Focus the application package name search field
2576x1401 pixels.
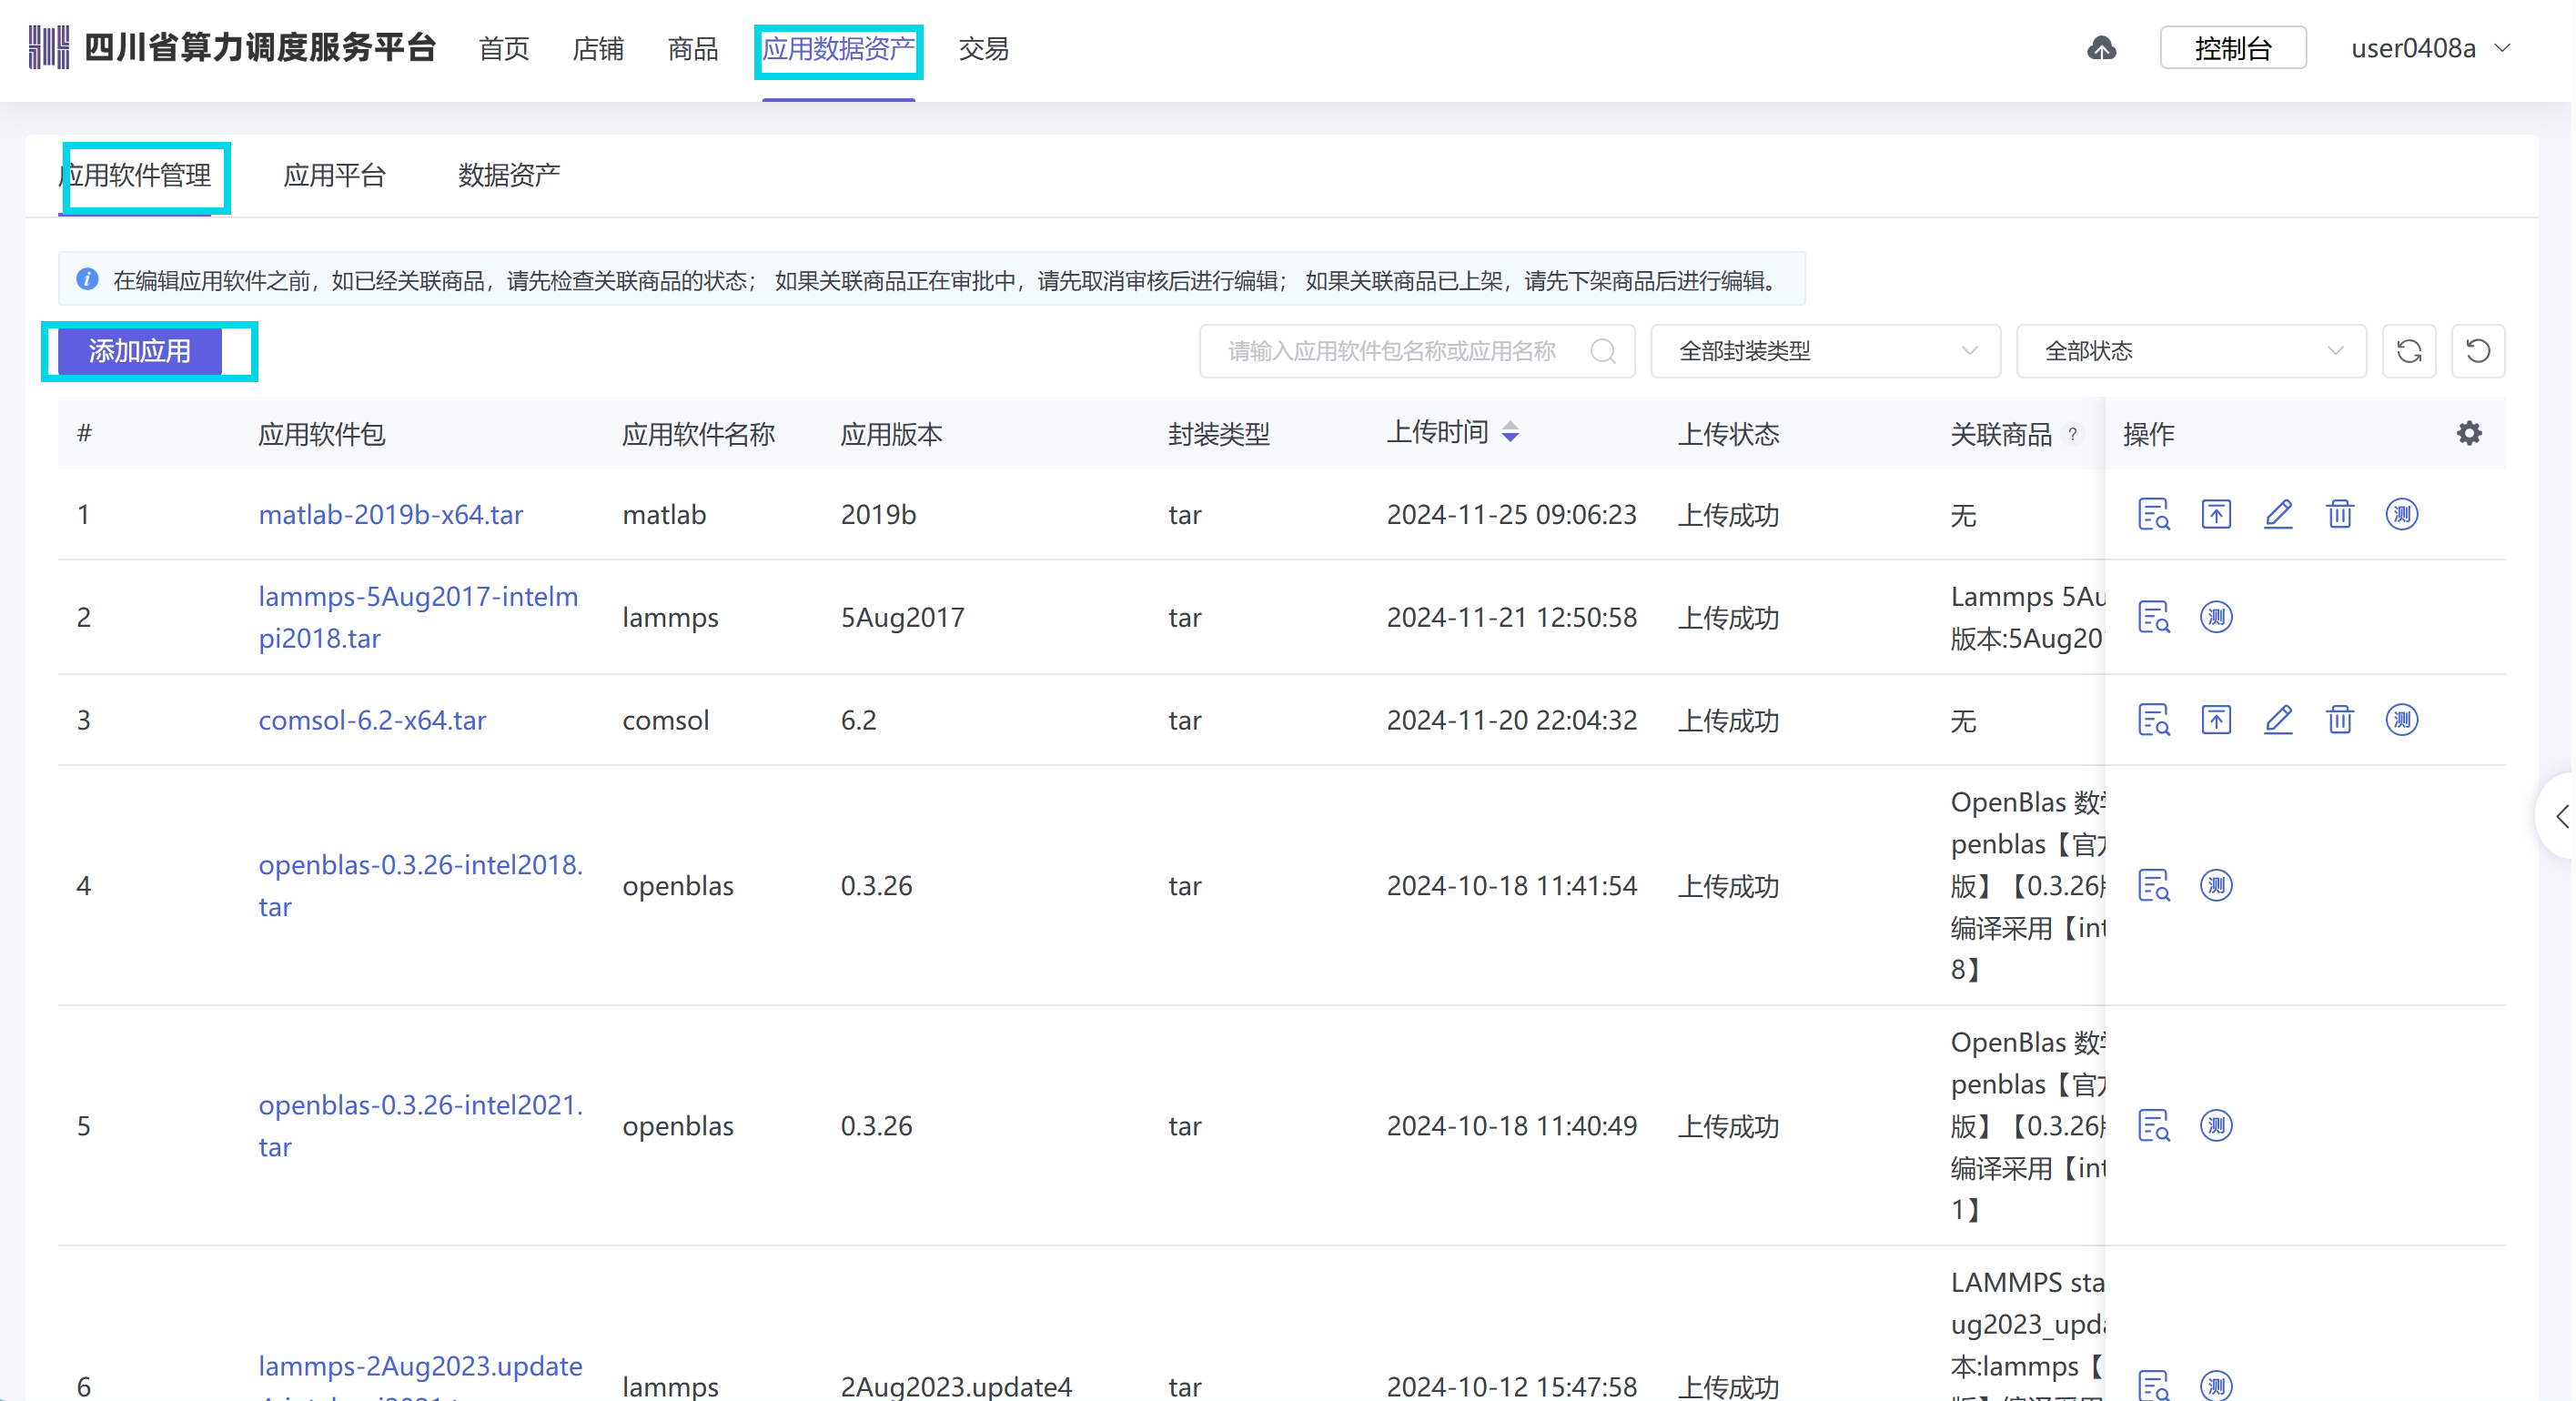1417,351
